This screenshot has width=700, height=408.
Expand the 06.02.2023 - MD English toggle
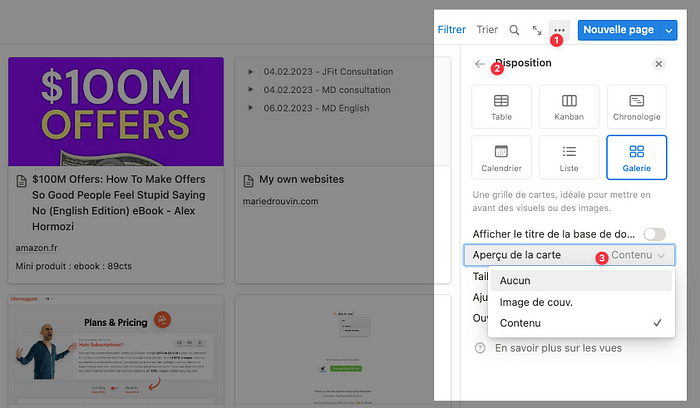click(x=250, y=108)
